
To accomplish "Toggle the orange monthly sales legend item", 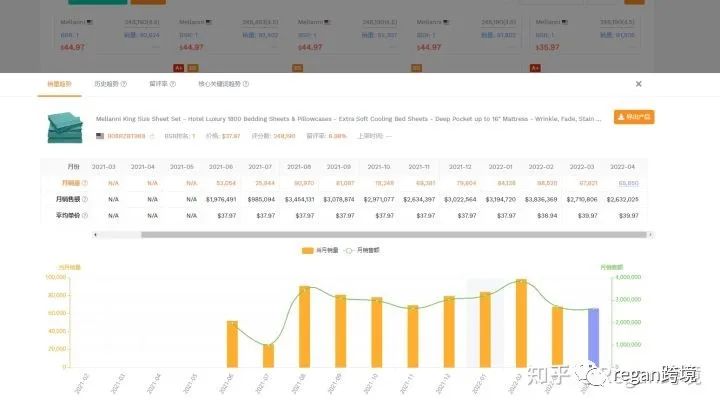I will (x=320, y=250).
